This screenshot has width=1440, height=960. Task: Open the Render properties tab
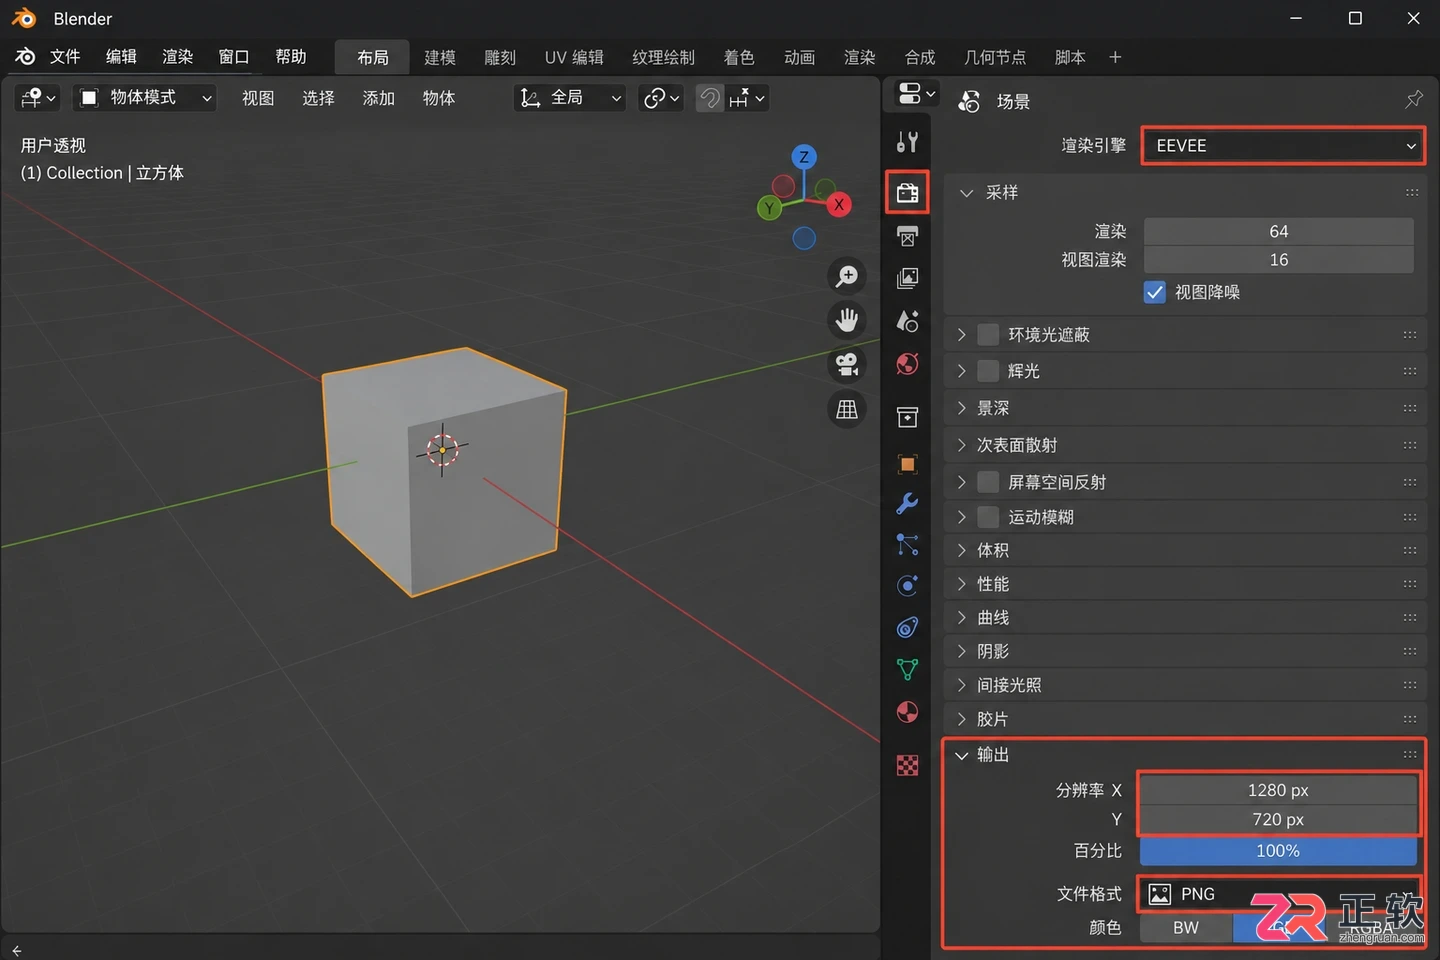pyautogui.click(x=907, y=192)
